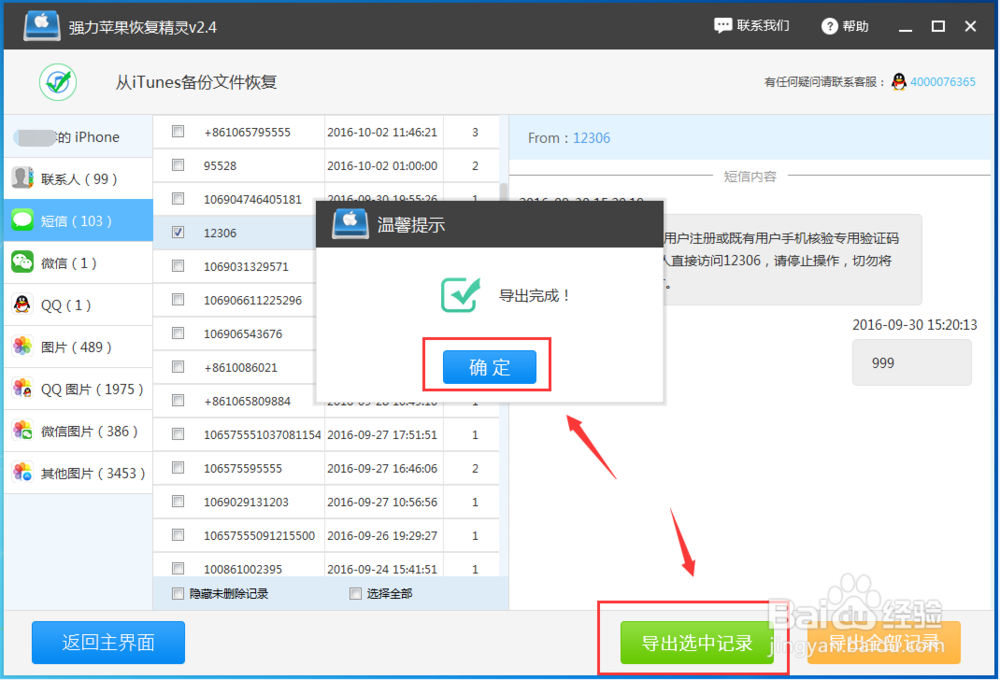The height and width of the screenshot is (680, 1000).
Task: Click date 2016-10-02 01:00:00
Action: [382, 166]
